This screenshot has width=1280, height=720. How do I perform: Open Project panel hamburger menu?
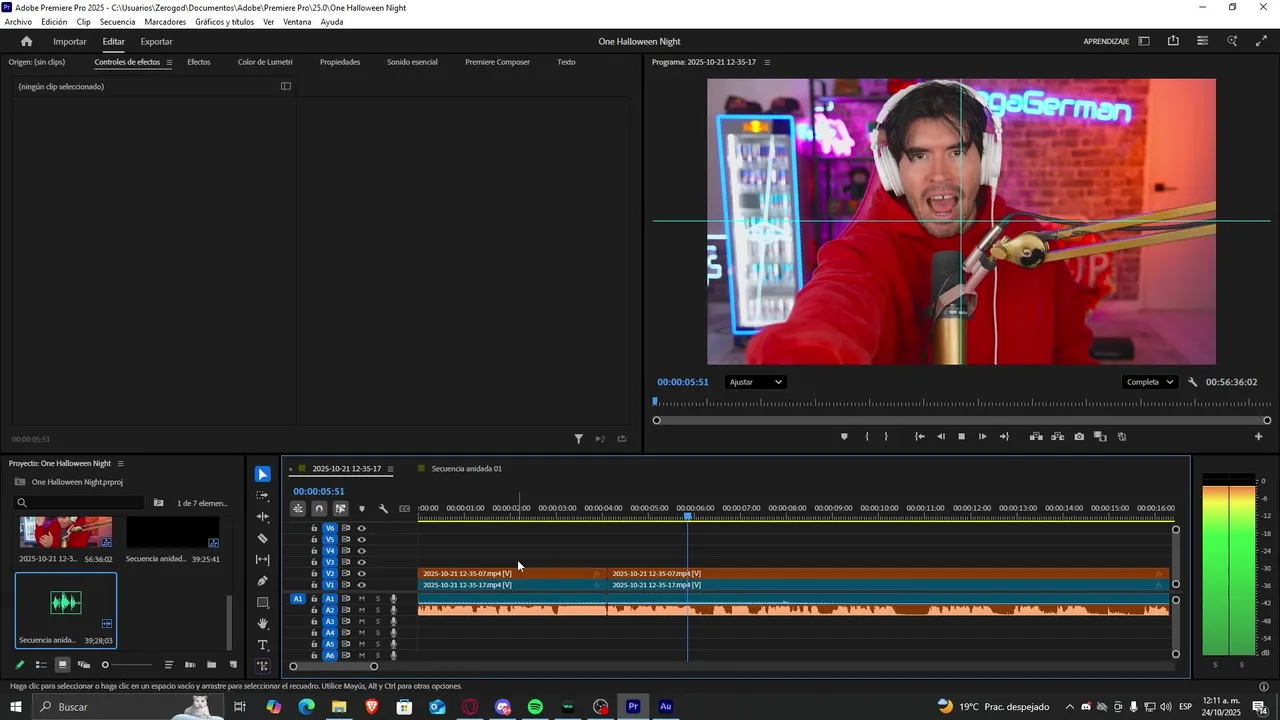[x=120, y=463]
